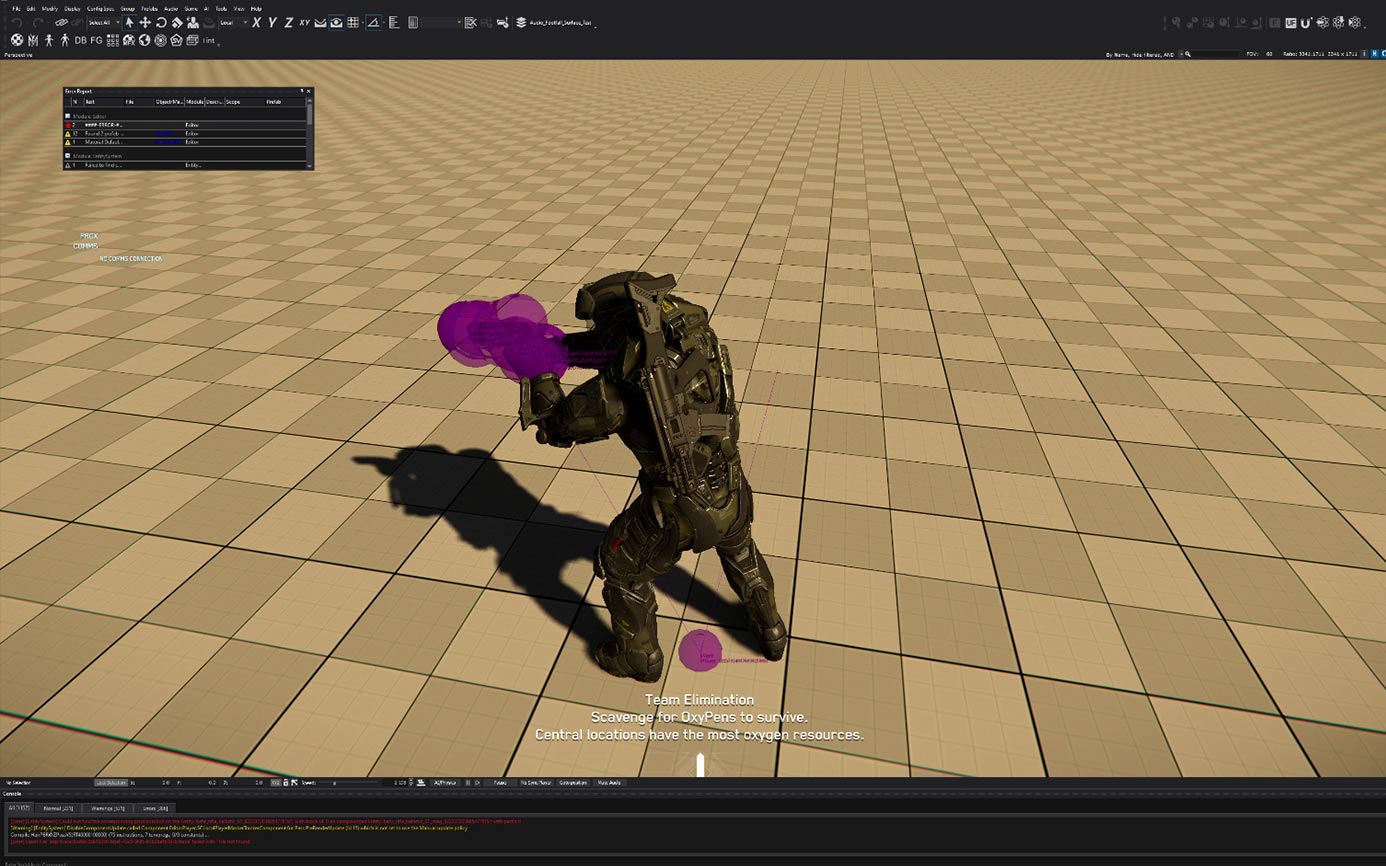Image resolution: width=1386 pixels, height=866 pixels.
Task: Click the Mute Audio button
Action: (x=609, y=782)
